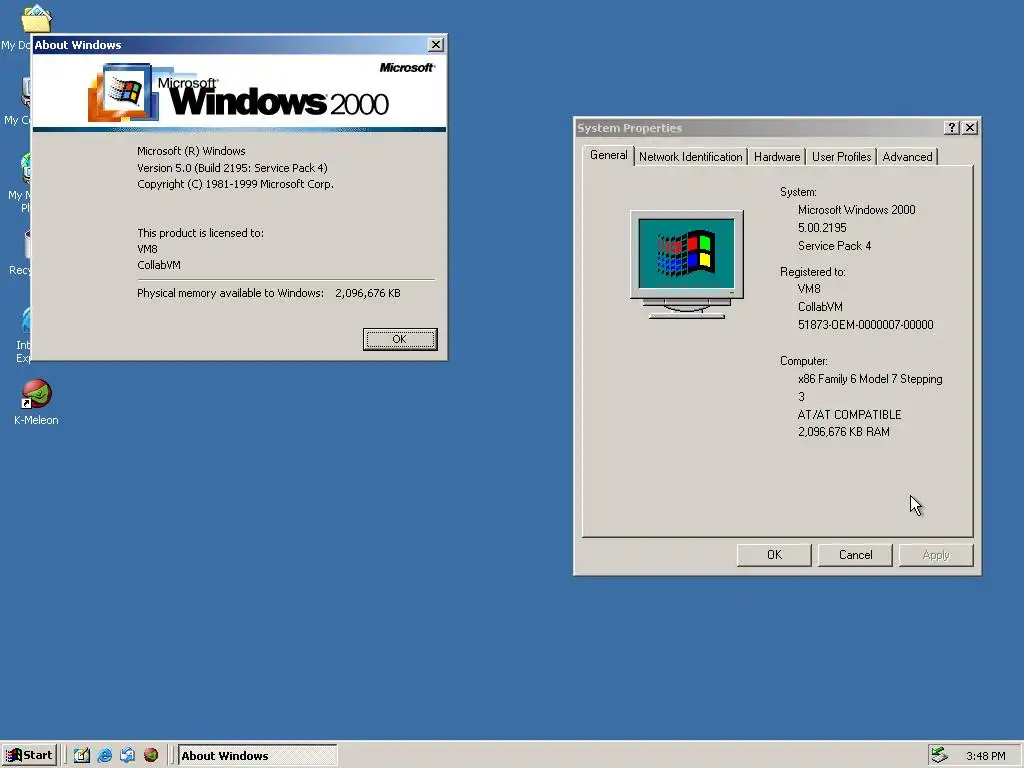Click the Apply button in System Properties

coord(936,554)
